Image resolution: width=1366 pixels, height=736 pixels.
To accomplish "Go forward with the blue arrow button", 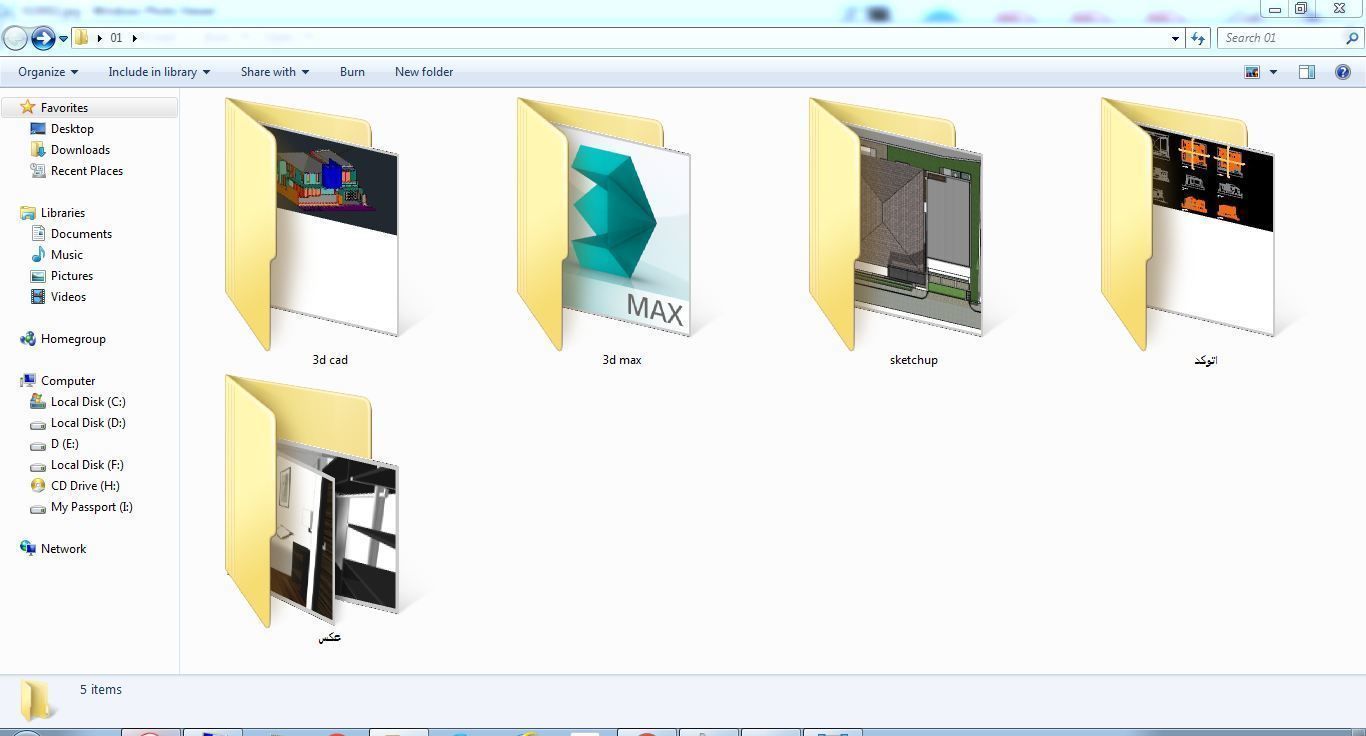I will 43,38.
